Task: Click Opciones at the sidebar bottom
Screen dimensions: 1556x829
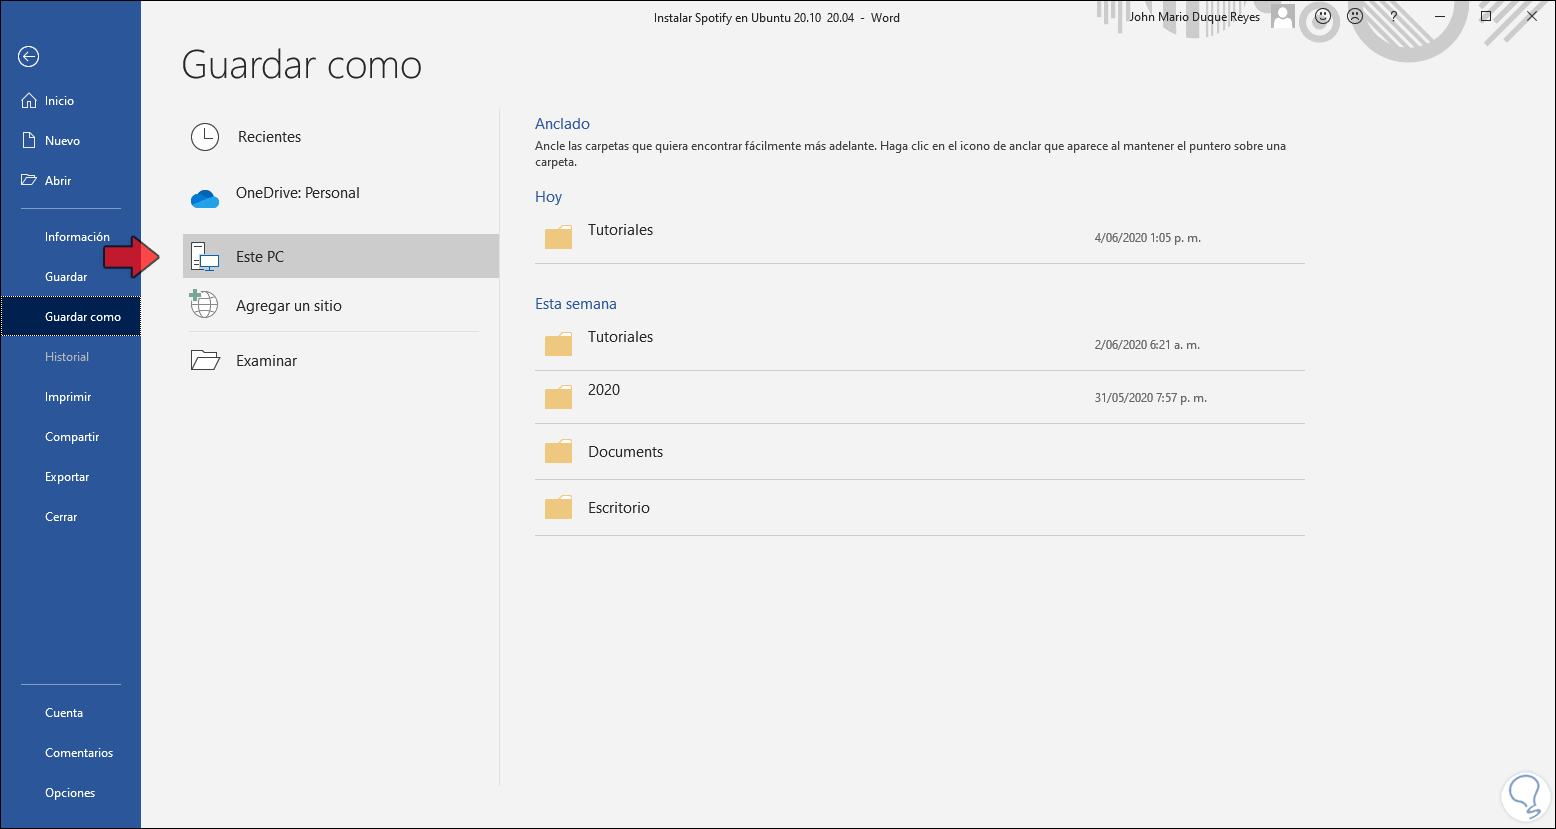Action: [70, 793]
